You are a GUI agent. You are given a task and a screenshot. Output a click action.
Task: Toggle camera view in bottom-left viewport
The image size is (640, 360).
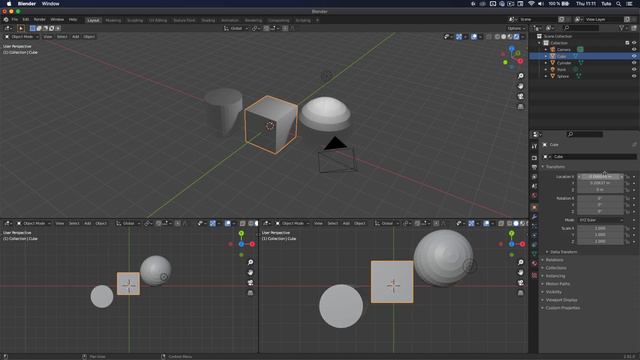point(250,282)
